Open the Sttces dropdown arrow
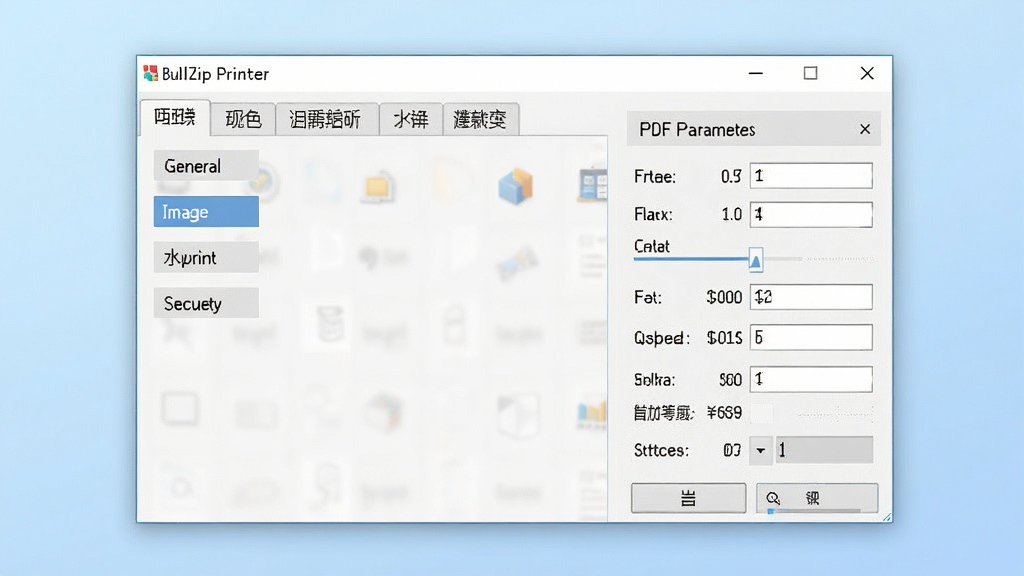Image resolution: width=1024 pixels, height=576 pixels. pos(760,451)
